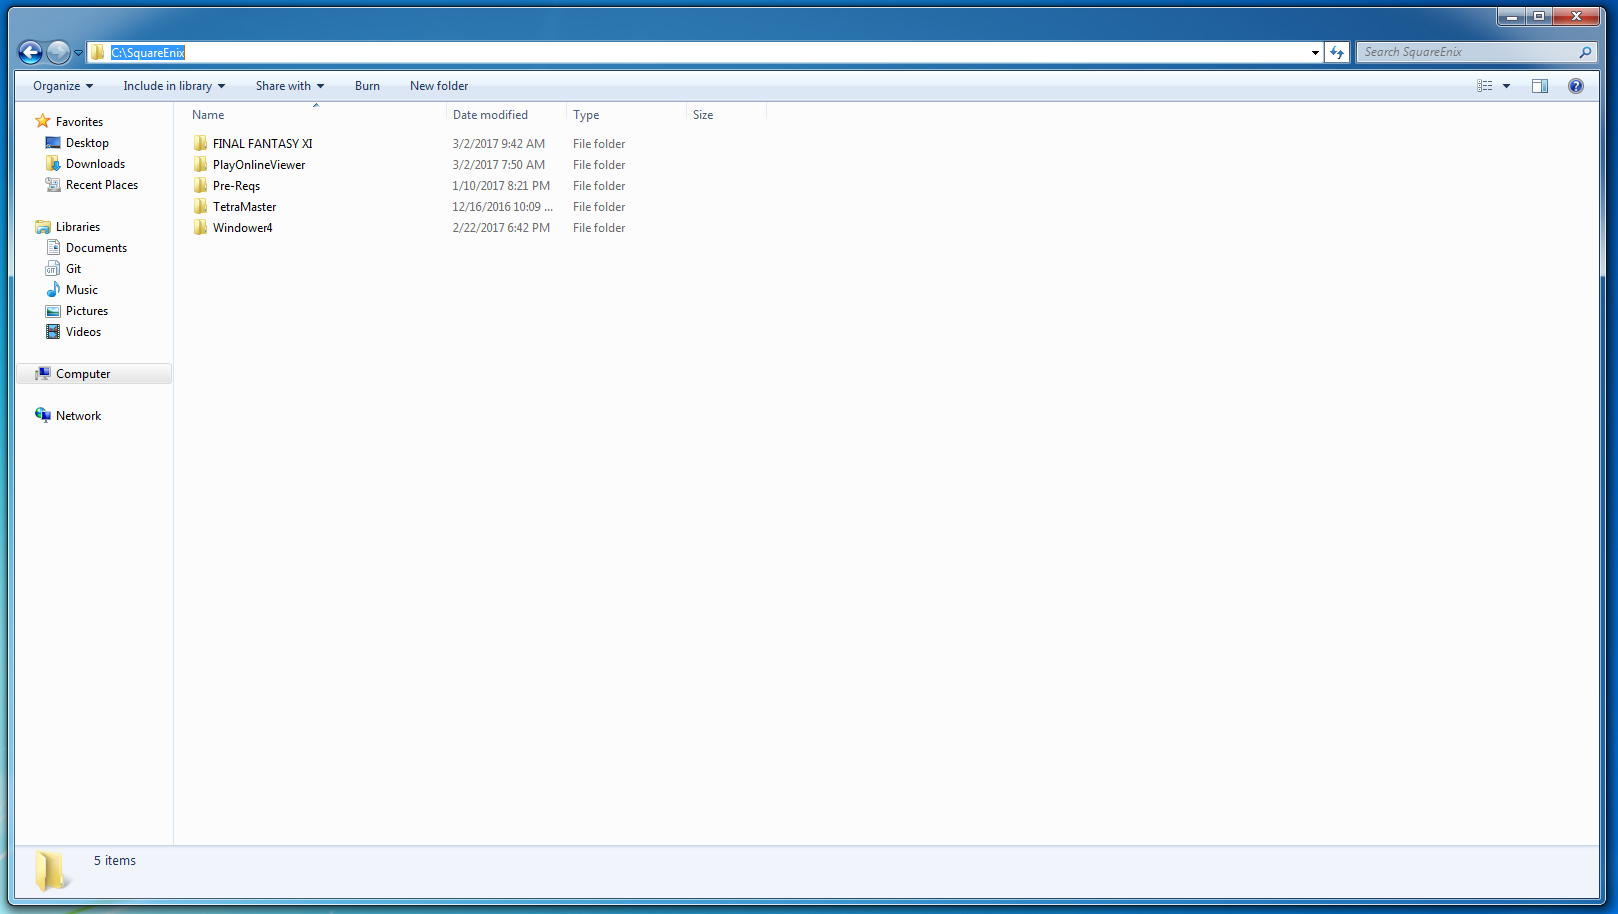Click the Favorites star icon
This screenshot has width=1618, height=914.
point(43,121)
